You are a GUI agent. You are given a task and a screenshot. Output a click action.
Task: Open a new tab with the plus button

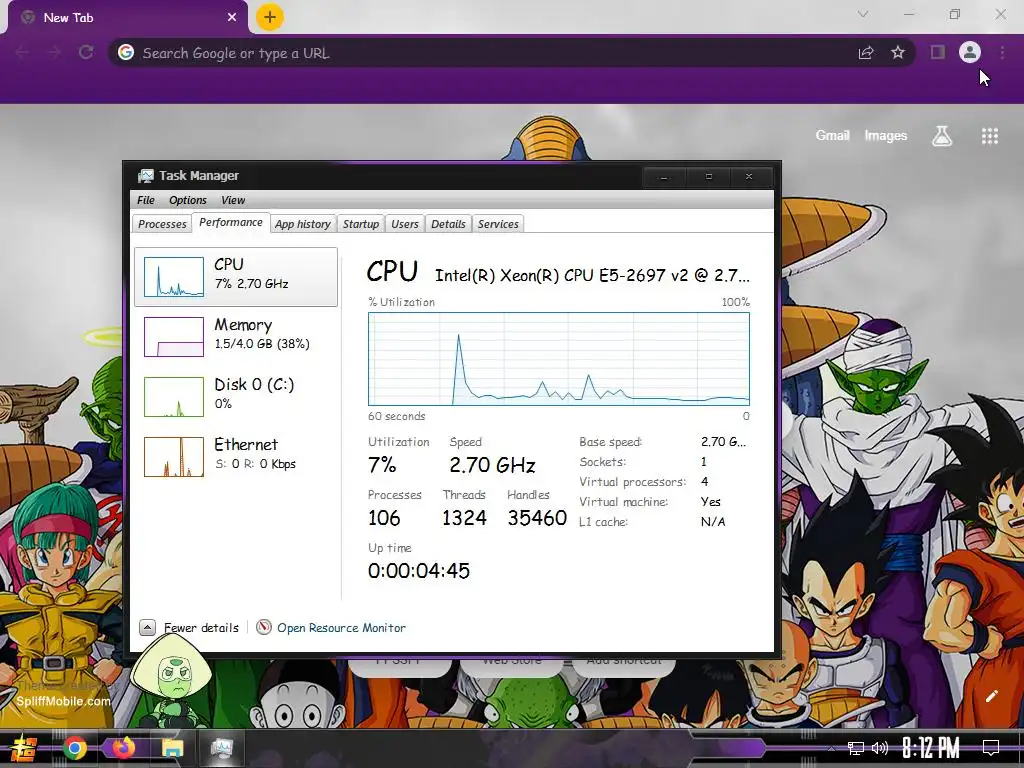coord(270,17)
